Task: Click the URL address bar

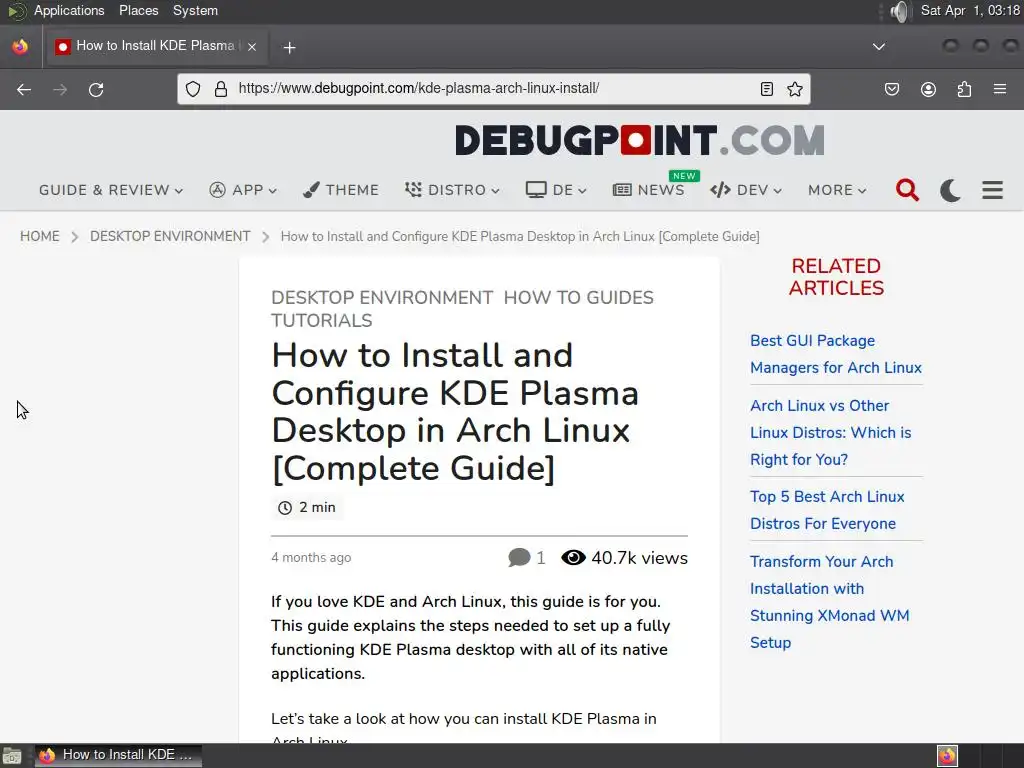Action: click(x=493, y=89)
